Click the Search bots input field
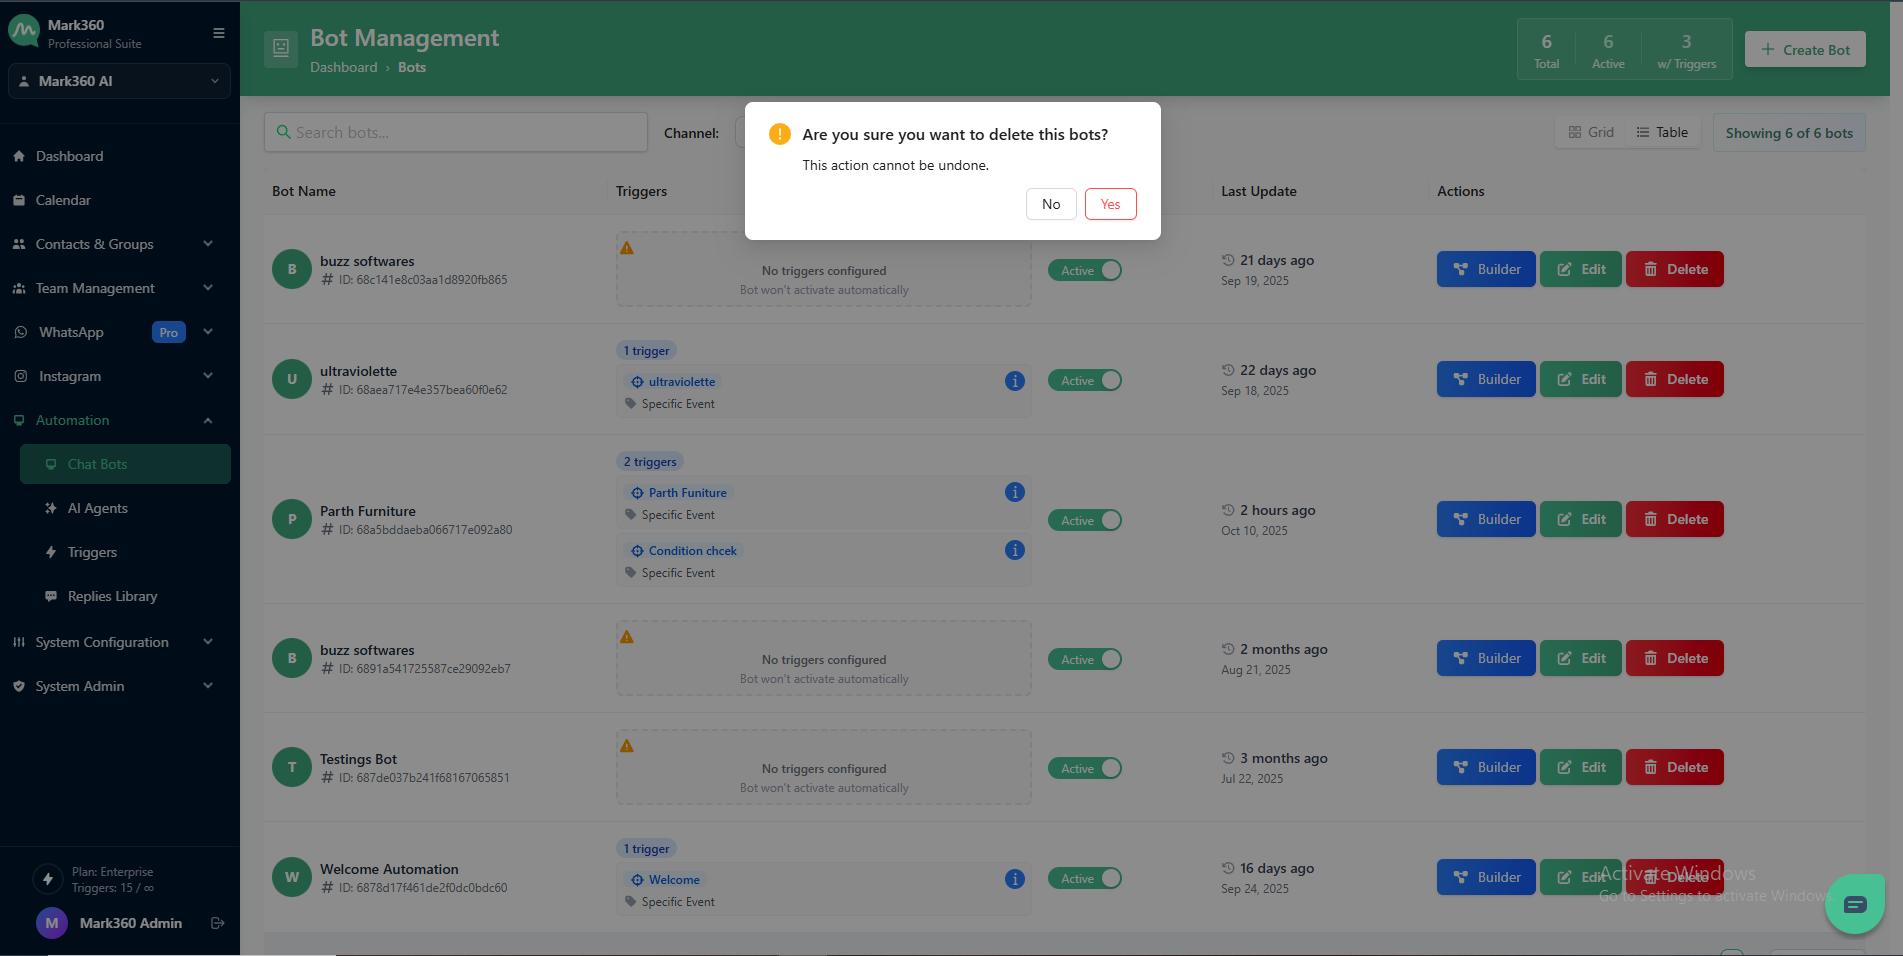The width and height of the screenshot is (1903, 956). tap(456, 132)
